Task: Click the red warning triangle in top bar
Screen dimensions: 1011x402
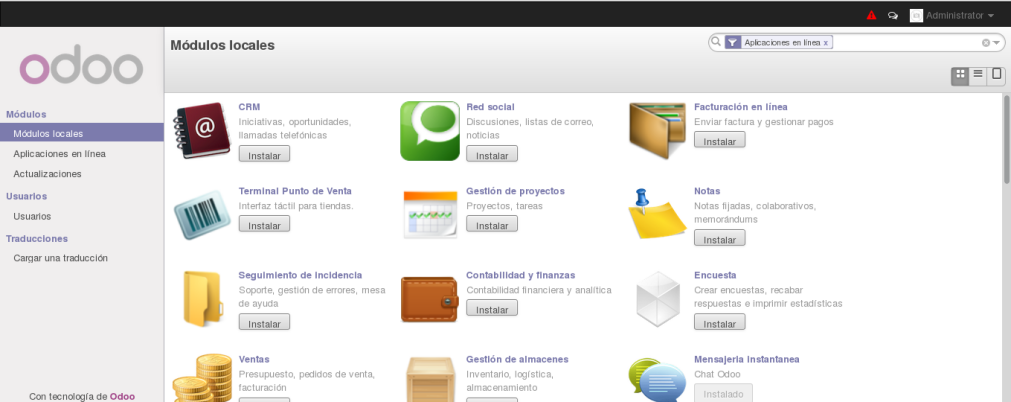Action: [x=871, y=15]
